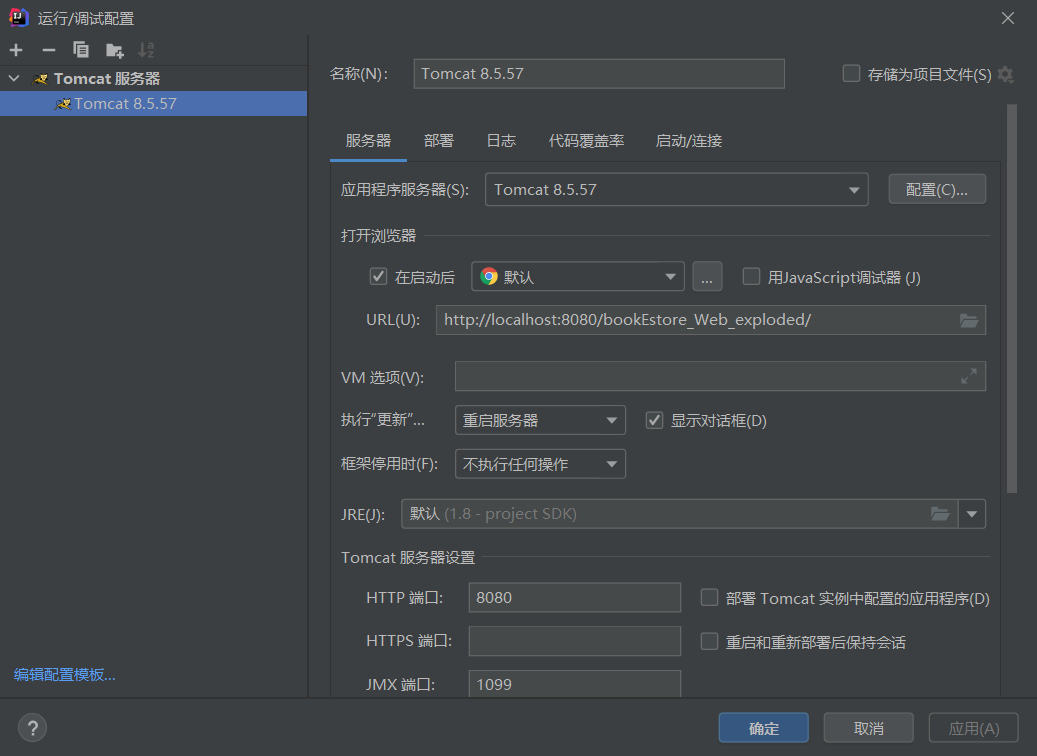
Task: Click the 应用(A) button
Action: [974, 728]
